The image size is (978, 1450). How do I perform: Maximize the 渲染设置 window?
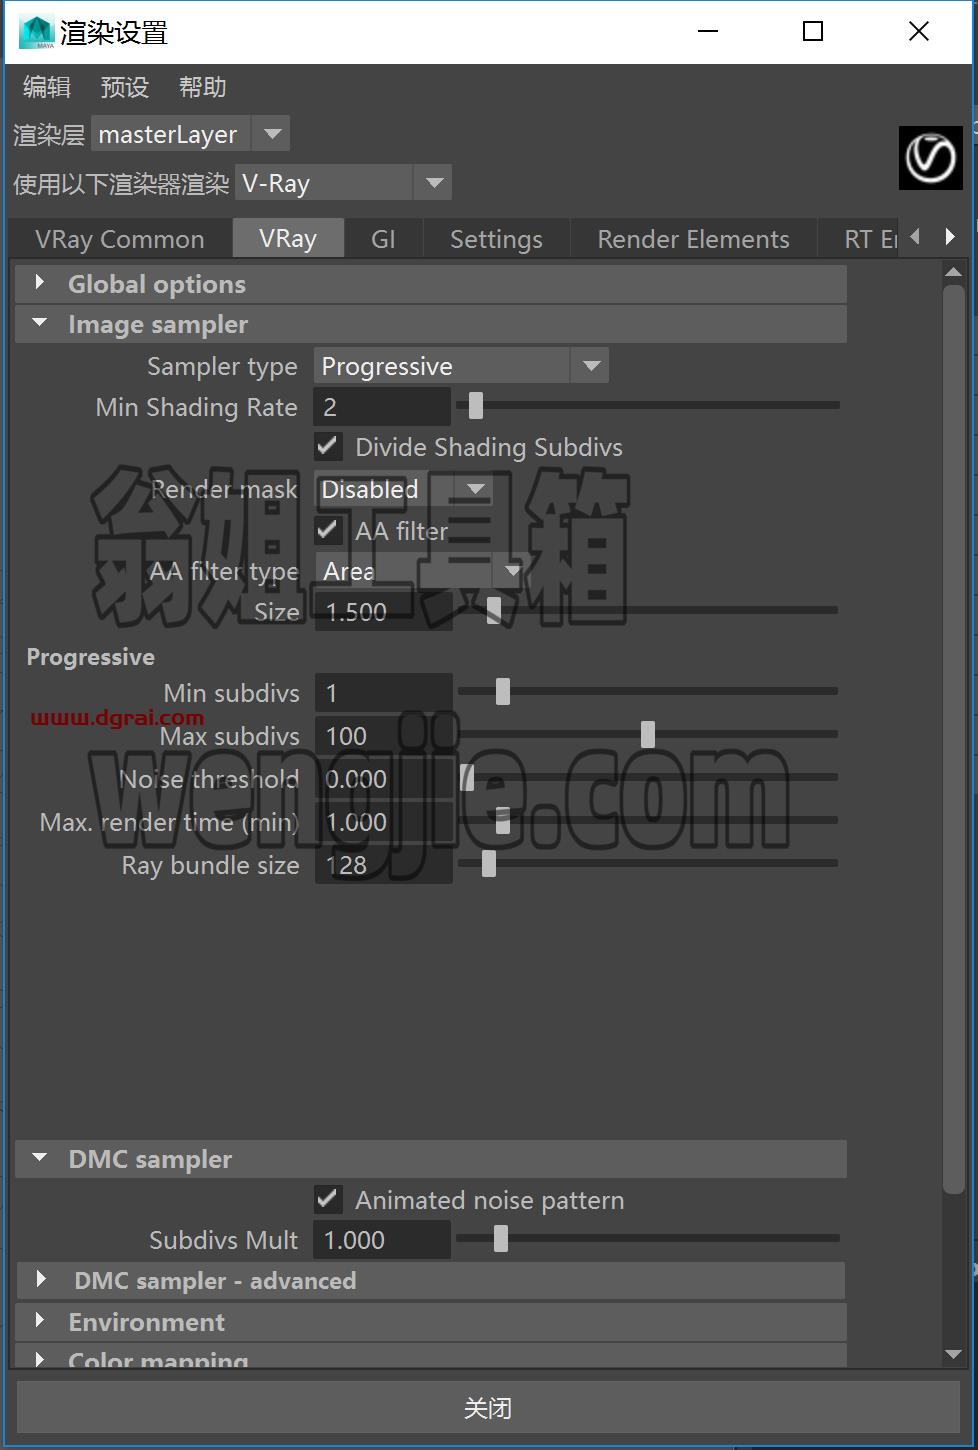click(813, 32)
